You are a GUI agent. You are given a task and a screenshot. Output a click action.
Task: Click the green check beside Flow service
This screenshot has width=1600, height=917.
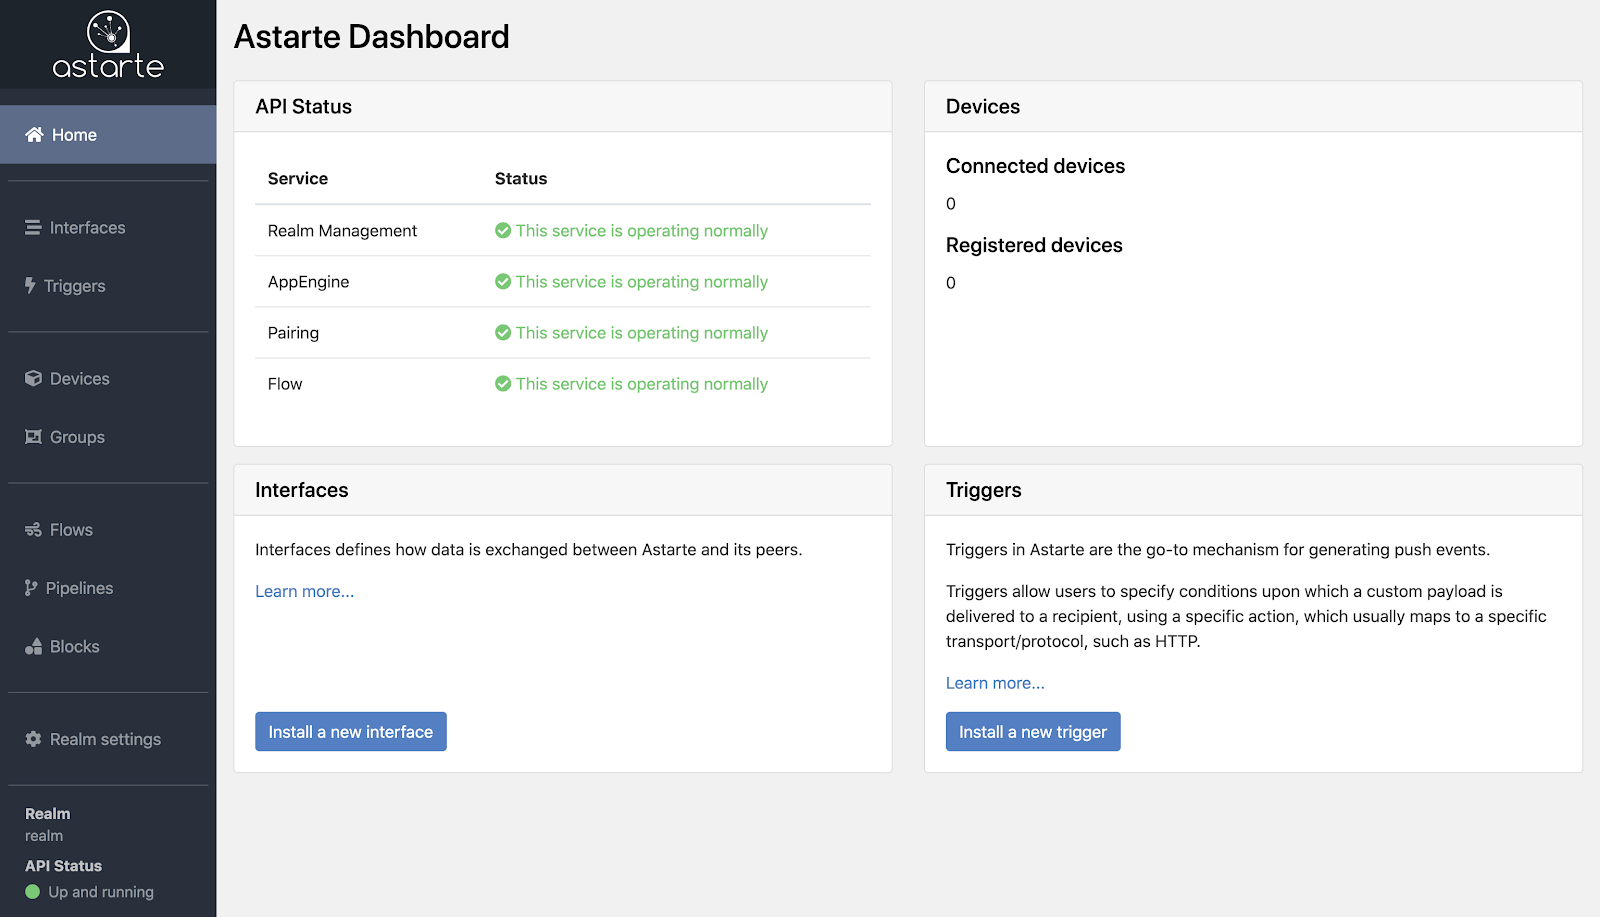pos(503,383)
